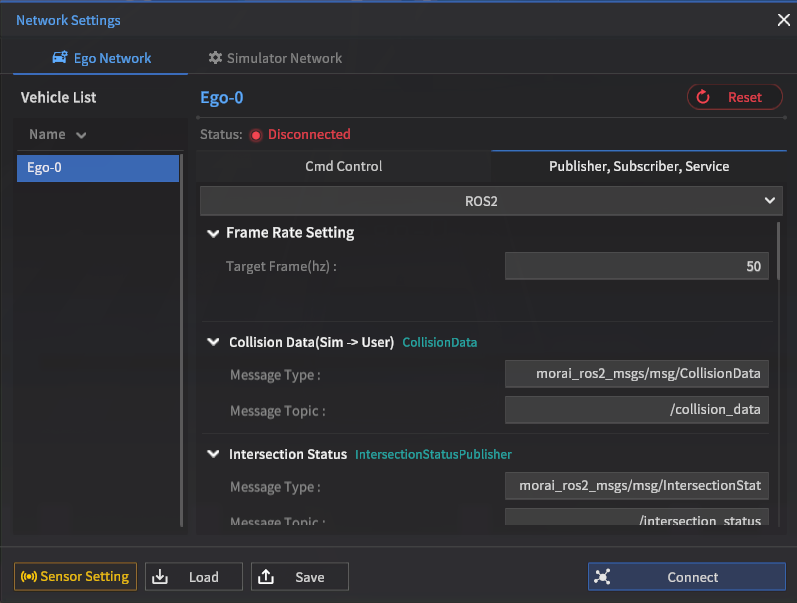Select the Ego Network tab
Screen dimensions: 797x603
click(101, 58)
